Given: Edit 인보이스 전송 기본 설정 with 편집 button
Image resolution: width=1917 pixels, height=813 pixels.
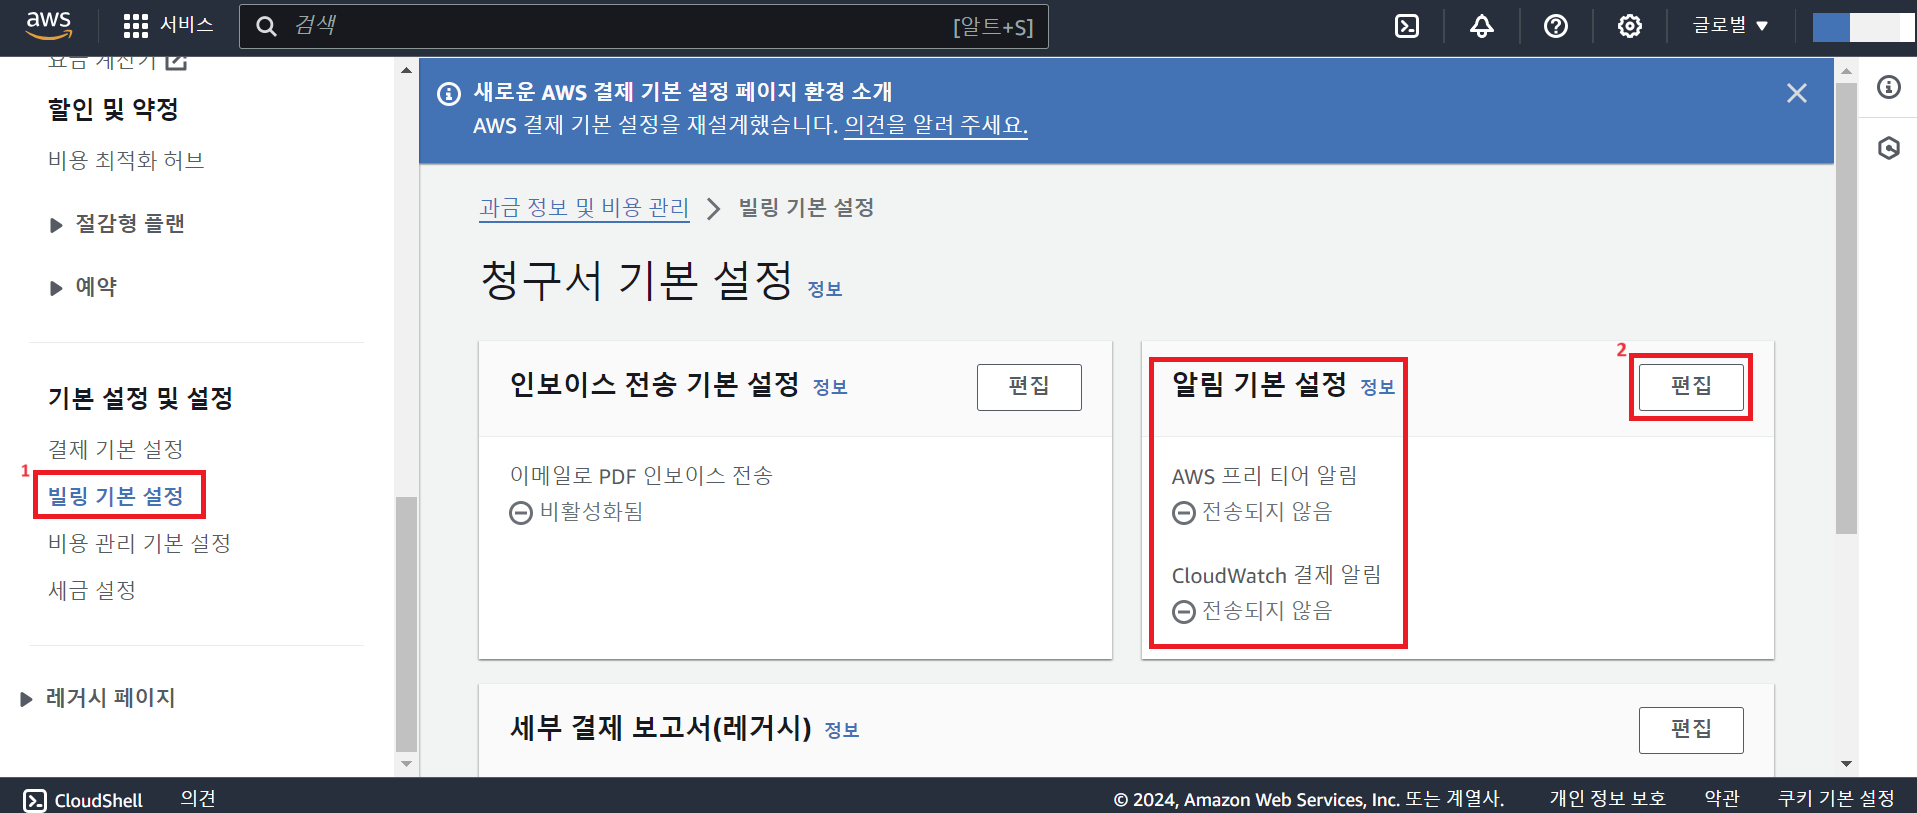Looking at the screenshot, I should click(1029, 387).
